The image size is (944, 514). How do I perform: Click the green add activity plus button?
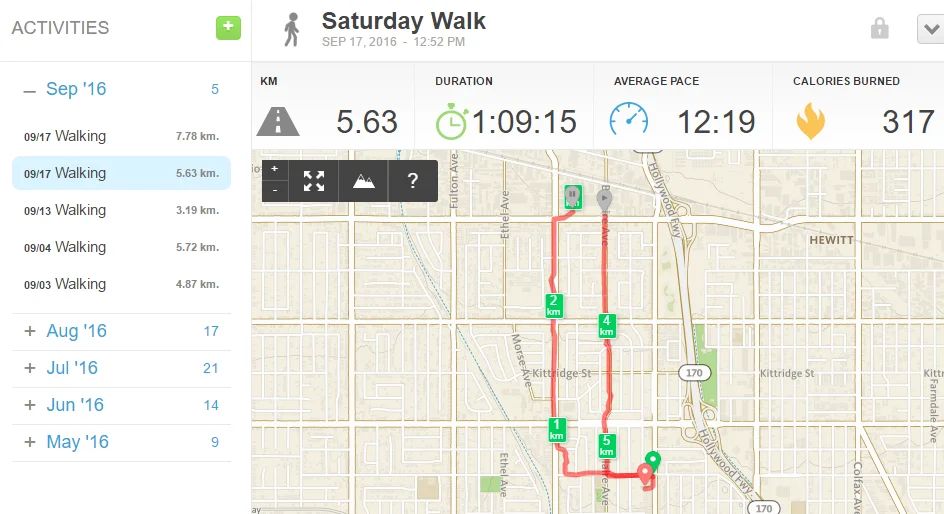tap(228, 28)
